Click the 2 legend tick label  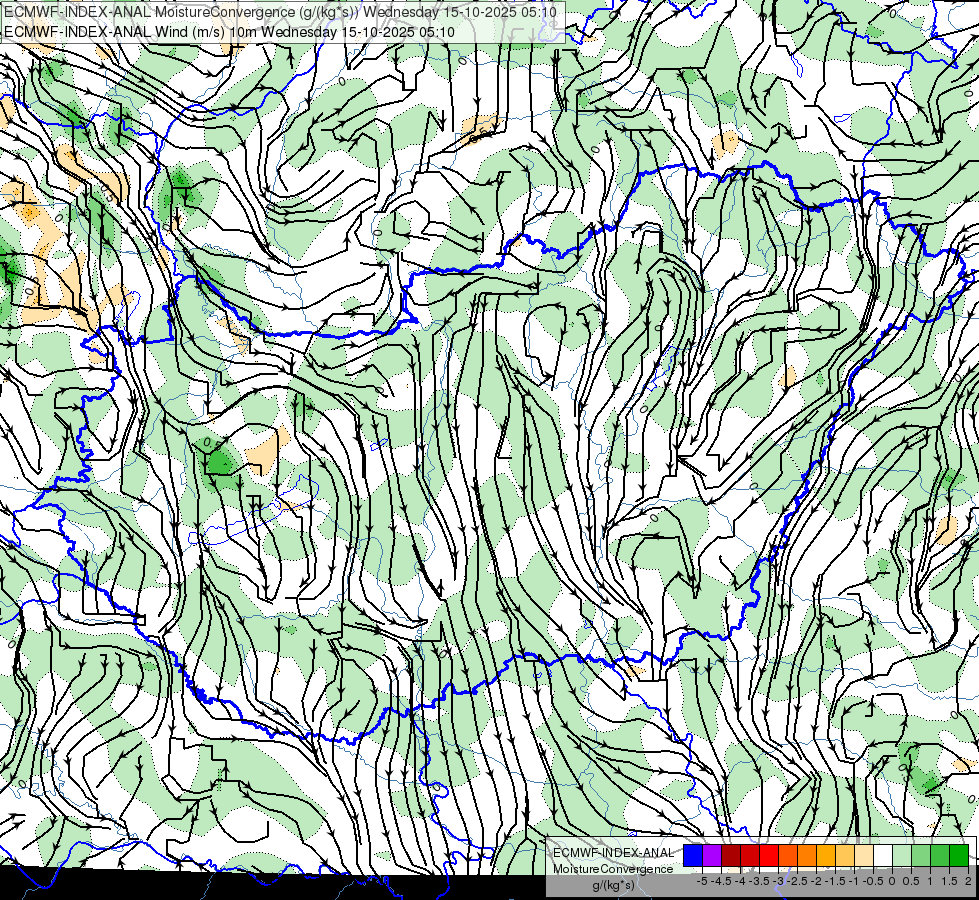coord(968,881)
